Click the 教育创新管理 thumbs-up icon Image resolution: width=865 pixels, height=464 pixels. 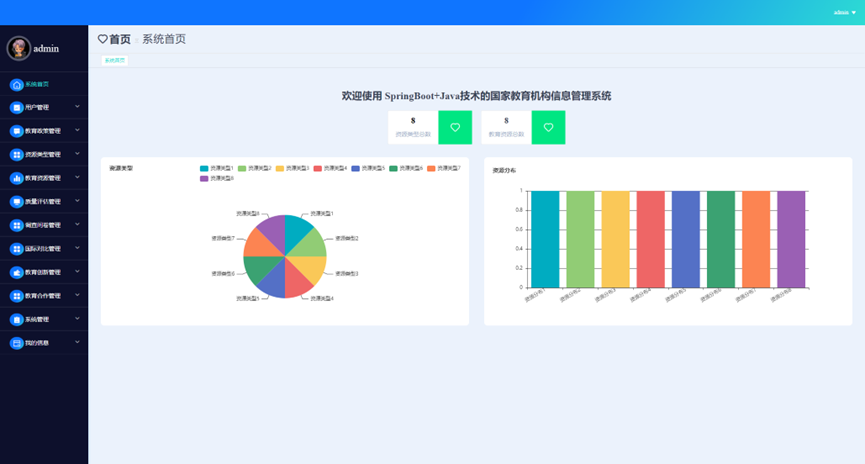coord(17,273)
